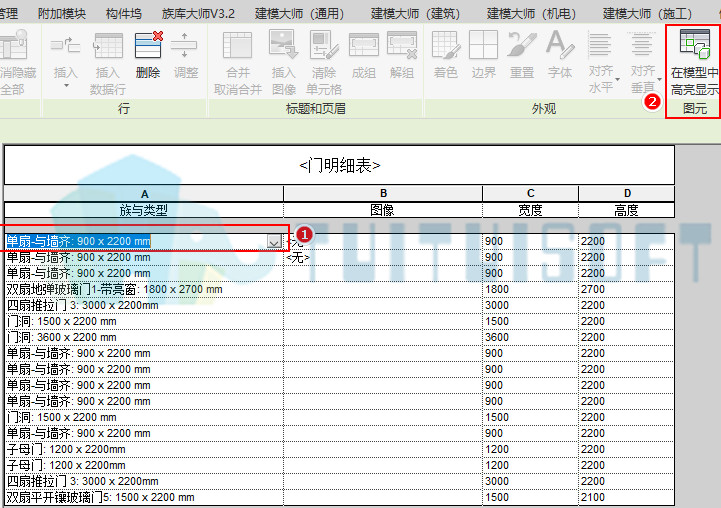
Task: Click Merge/Unmerge cells icon
Action: pyautogui.click(x=237, y=46)
